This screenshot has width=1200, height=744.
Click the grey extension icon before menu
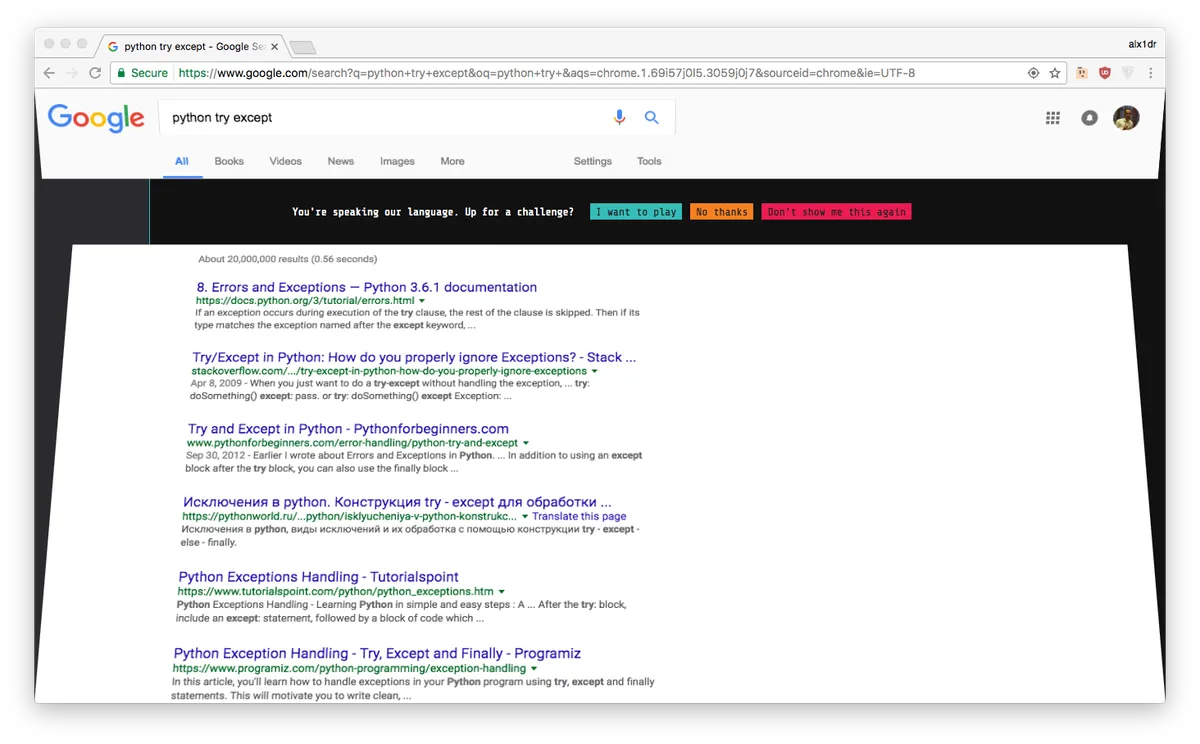pyautogui.click(x=1128, y=73)
